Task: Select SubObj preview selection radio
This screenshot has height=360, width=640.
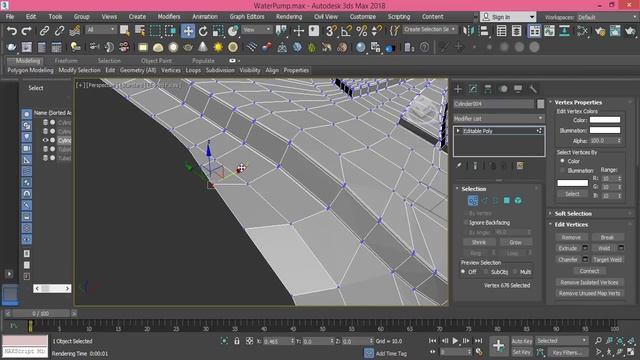Action: [485, 271]
